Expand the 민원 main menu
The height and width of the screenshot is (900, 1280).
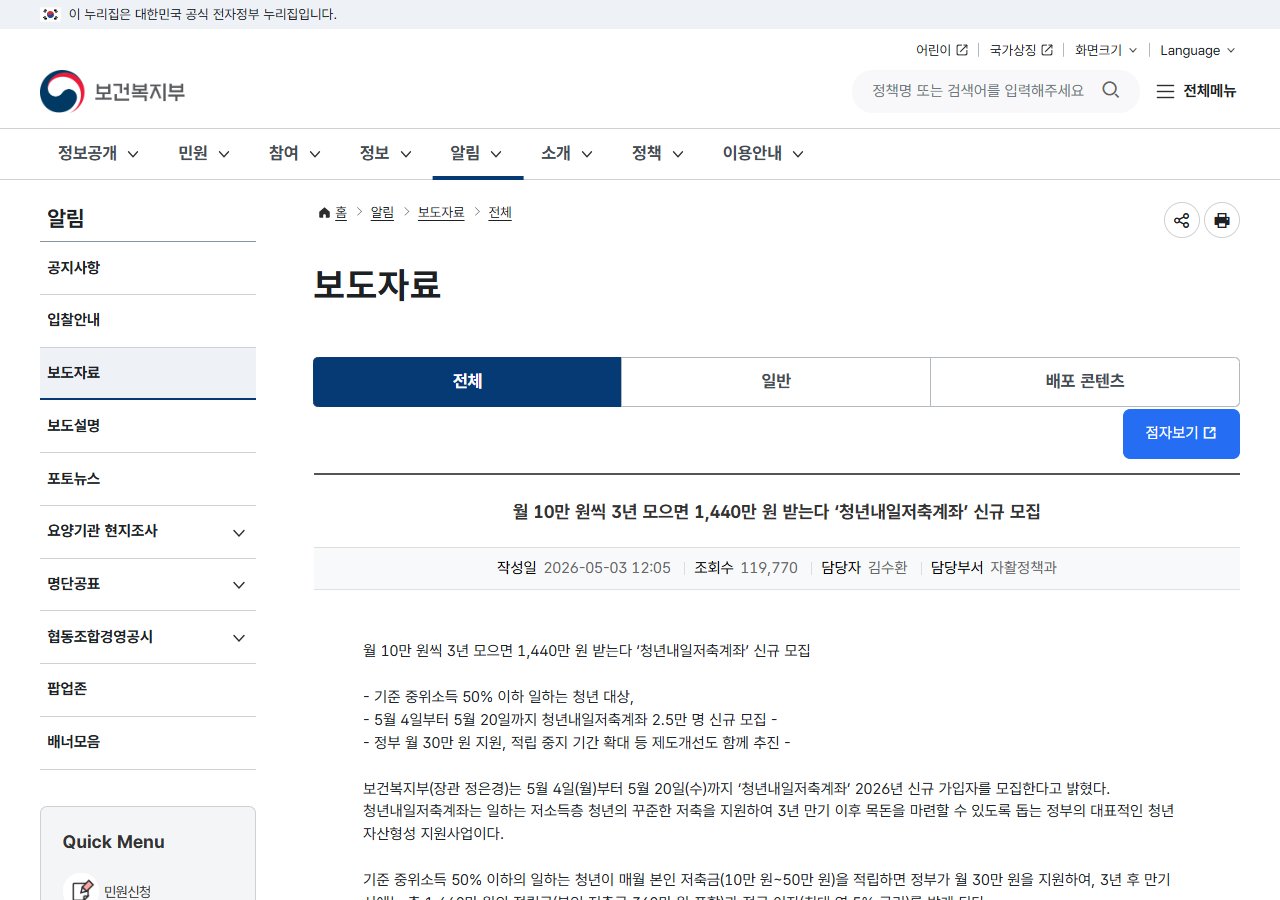click(204, 153)
